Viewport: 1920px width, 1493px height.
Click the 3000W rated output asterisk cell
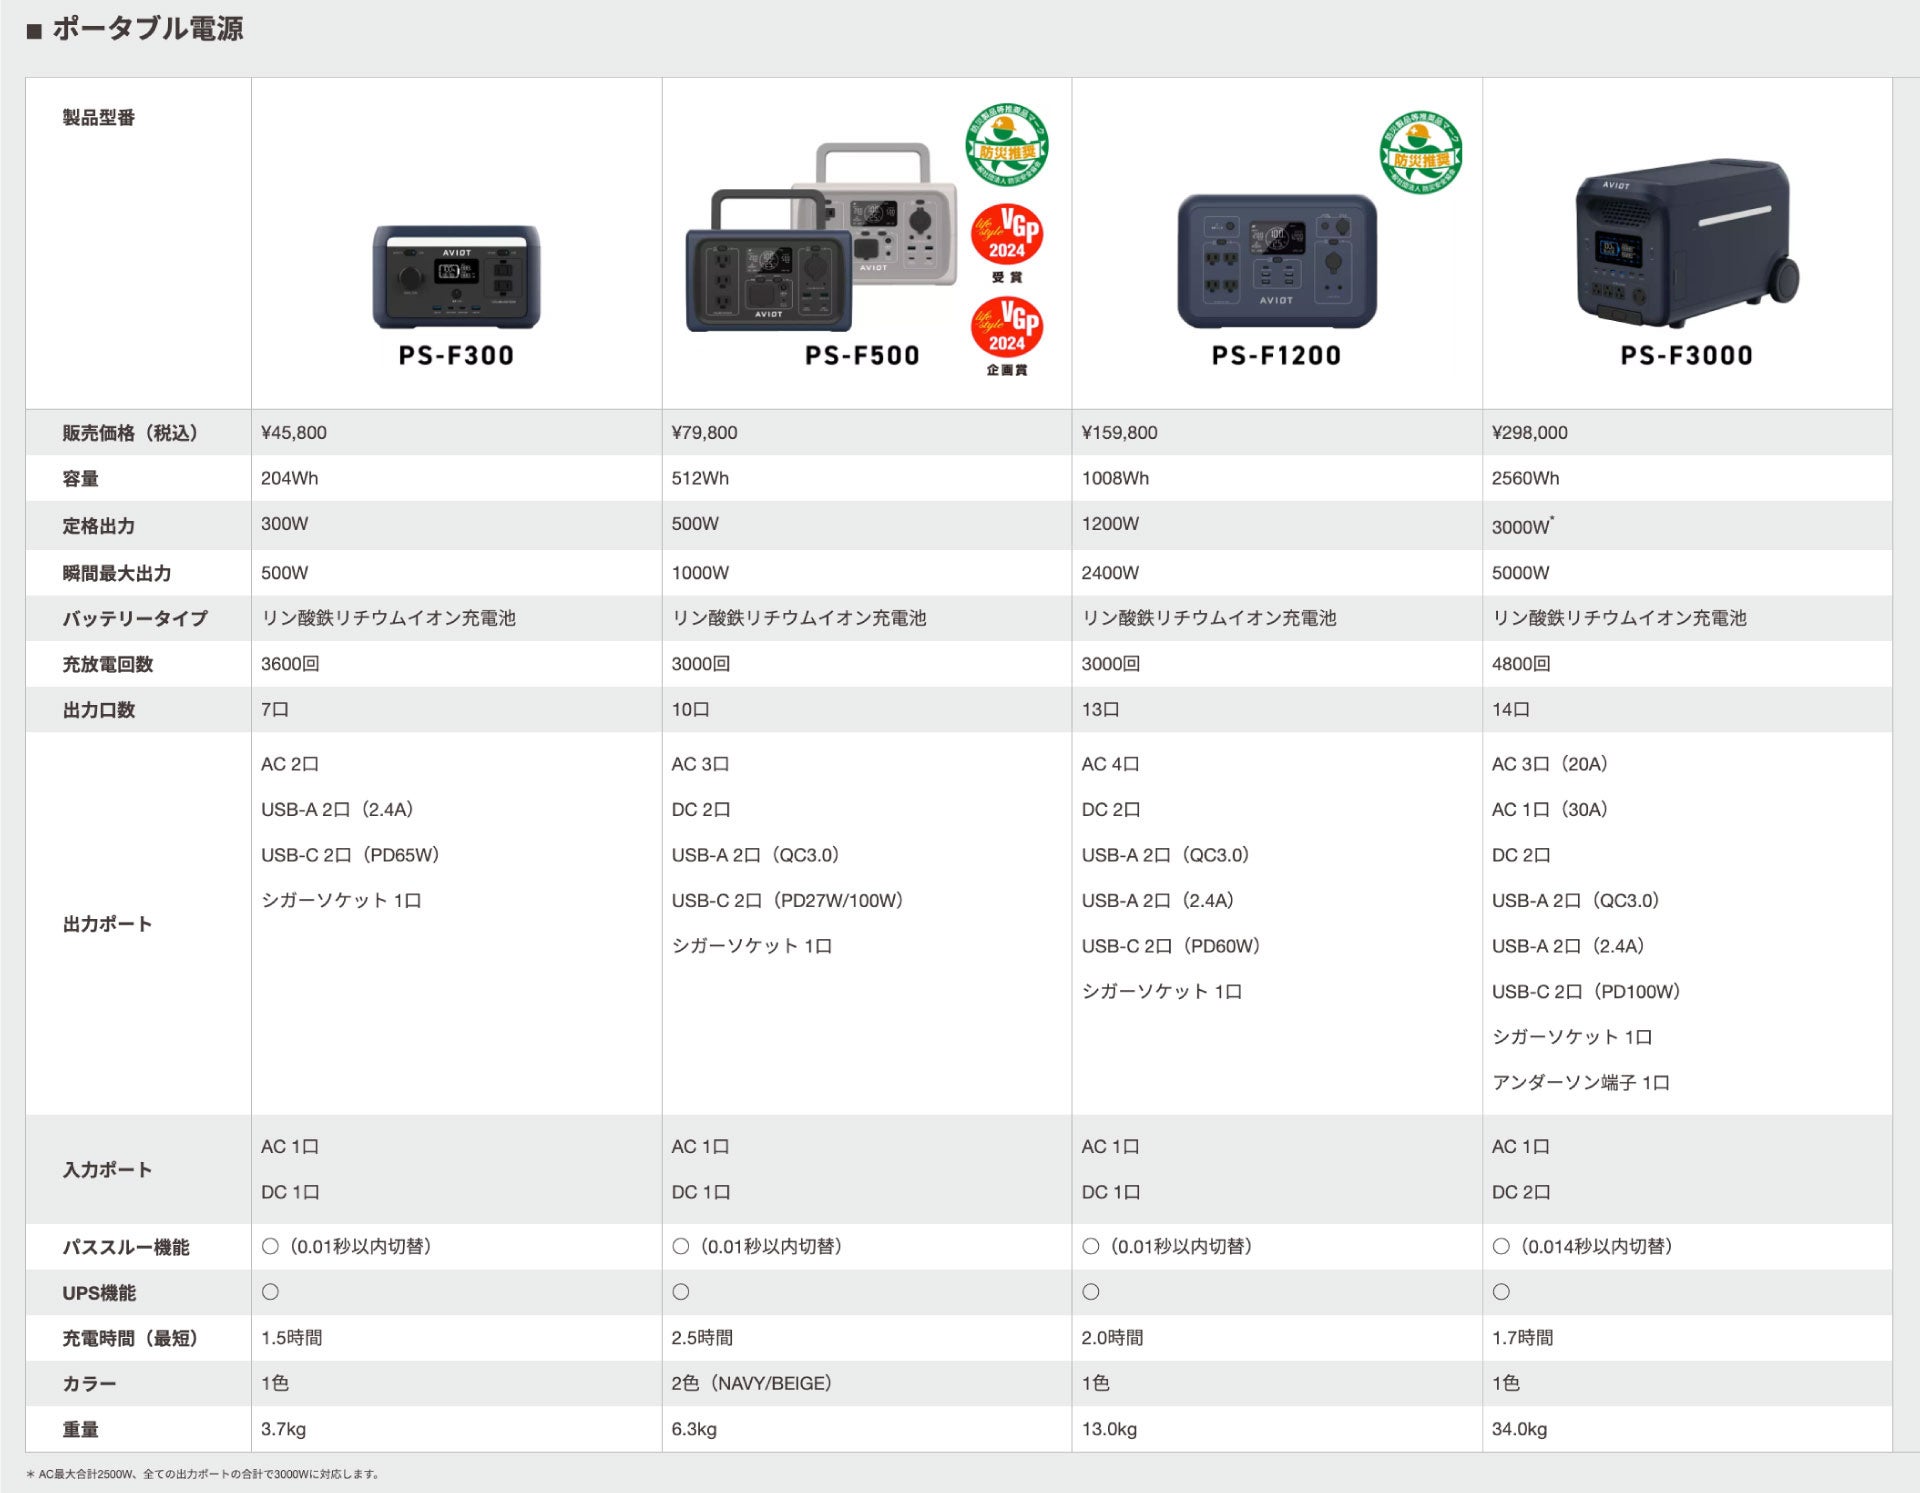pos(1522,526)
